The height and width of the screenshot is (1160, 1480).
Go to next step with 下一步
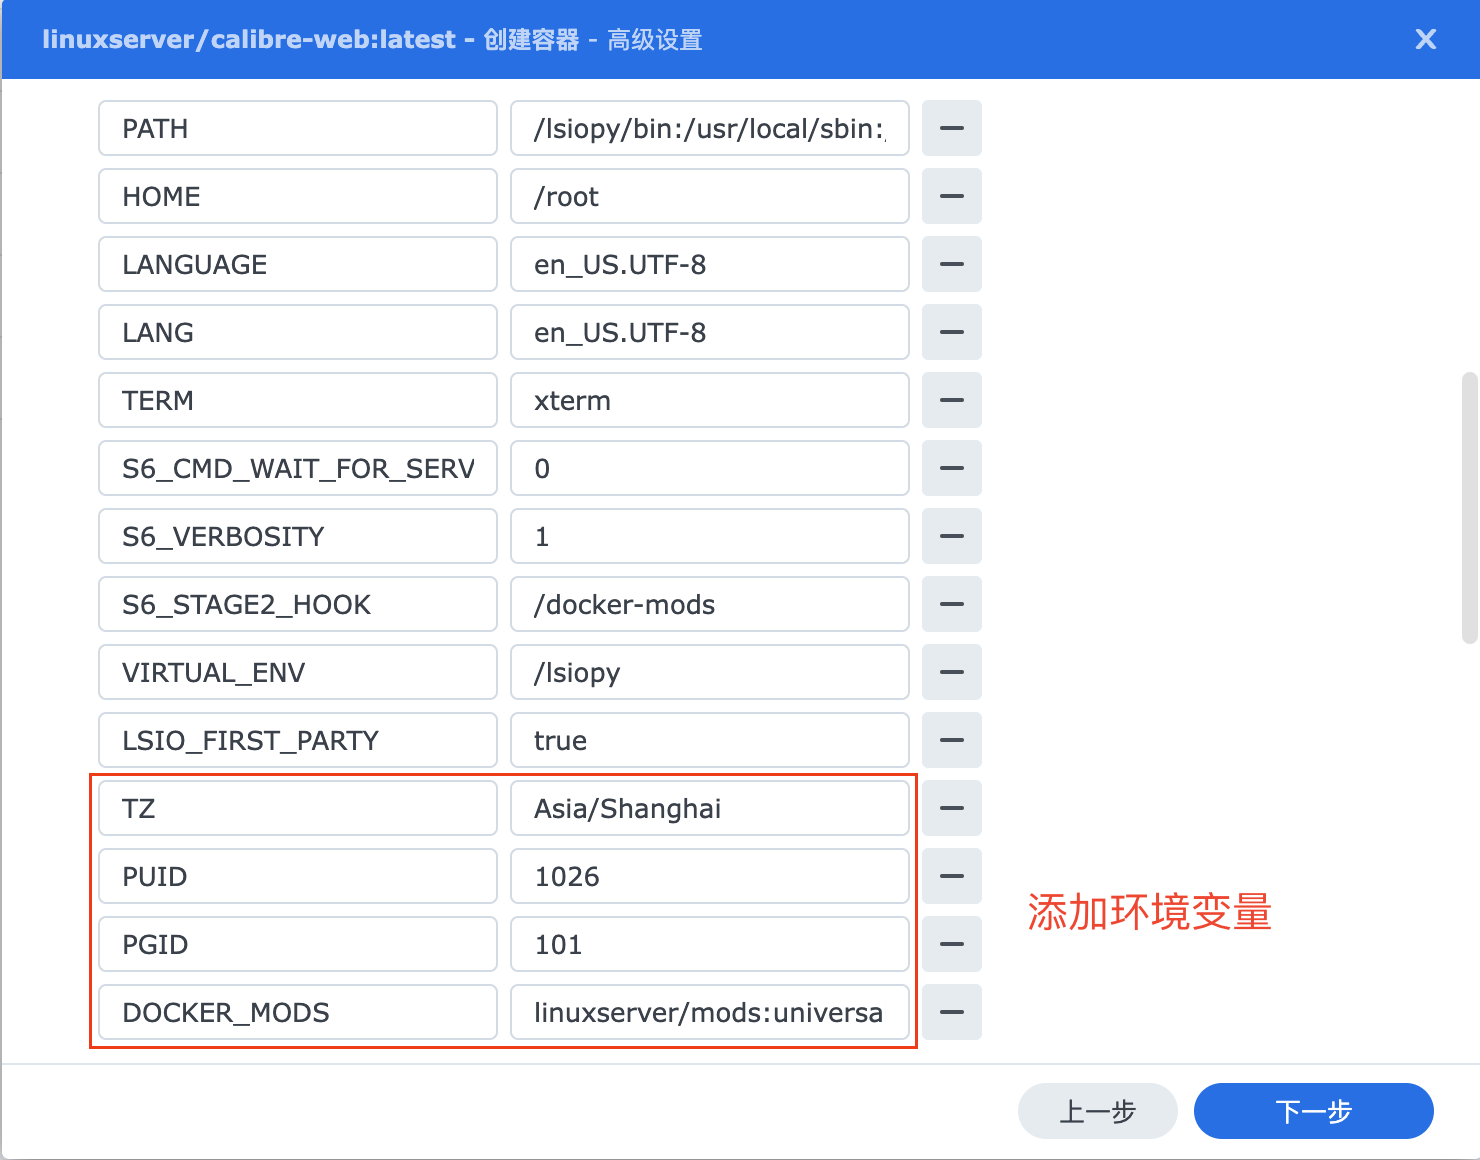[x=1314, y=1111]
